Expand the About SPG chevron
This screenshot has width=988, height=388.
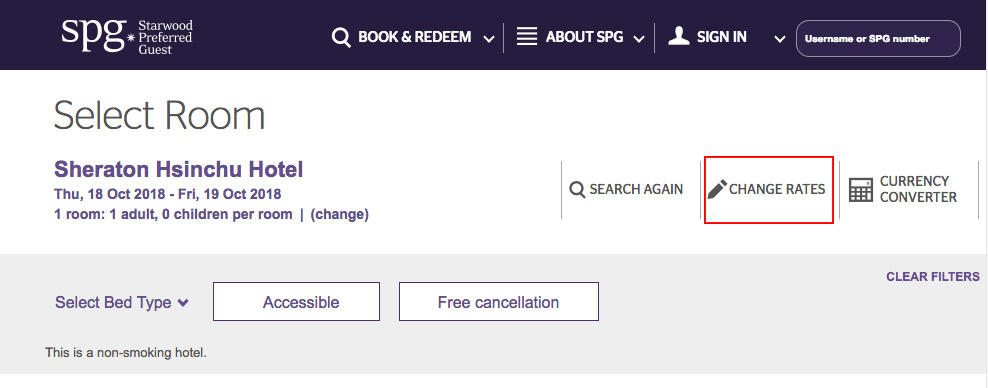pyautogui.click(x=639, y=40)
